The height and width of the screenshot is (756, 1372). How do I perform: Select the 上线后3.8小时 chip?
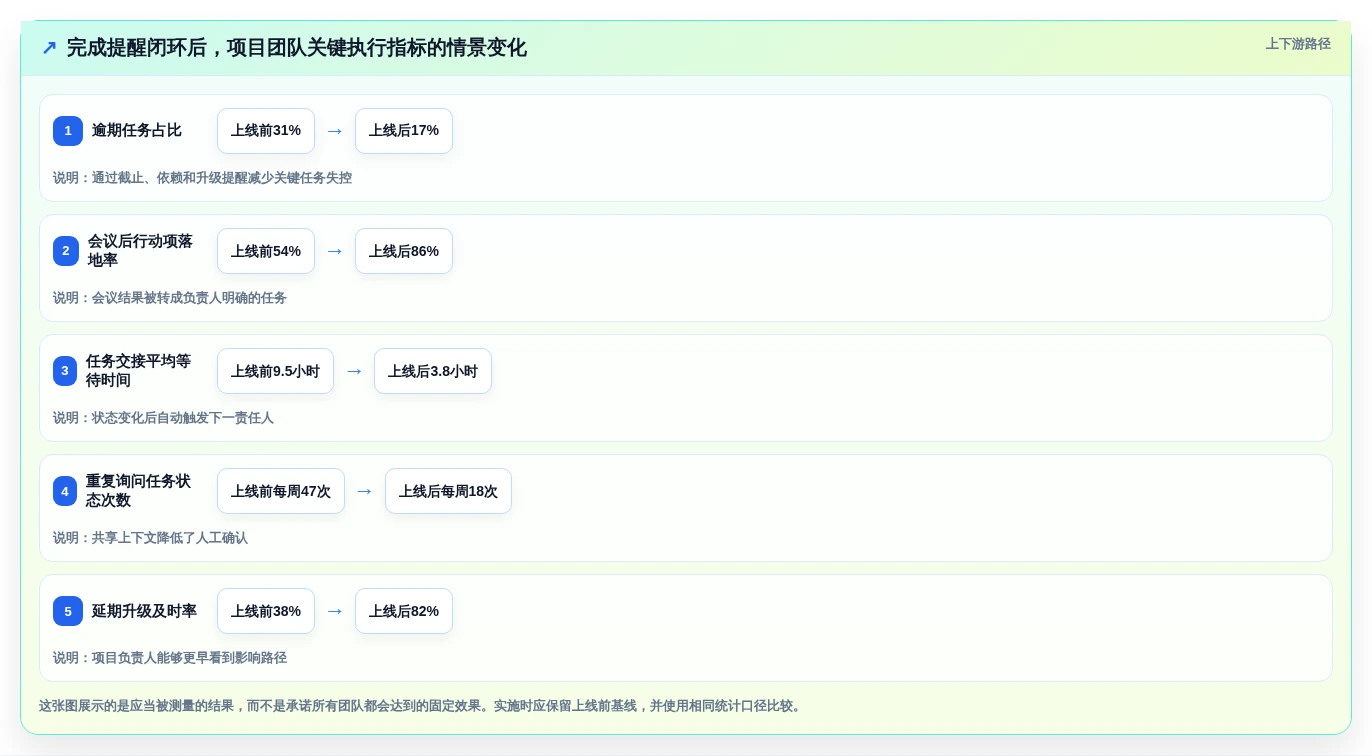[x=433, y=371]
